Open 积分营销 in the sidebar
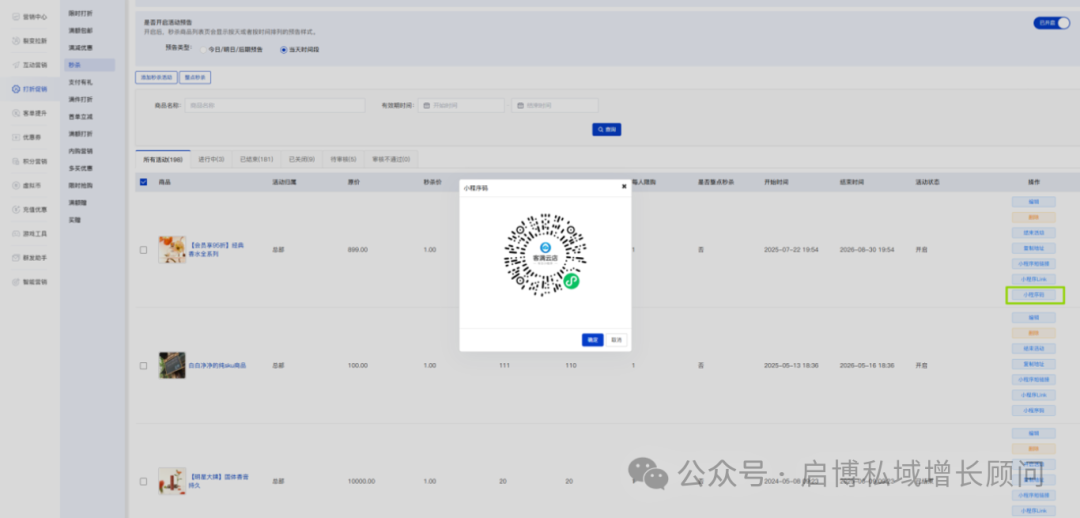 tap(34, 161)
